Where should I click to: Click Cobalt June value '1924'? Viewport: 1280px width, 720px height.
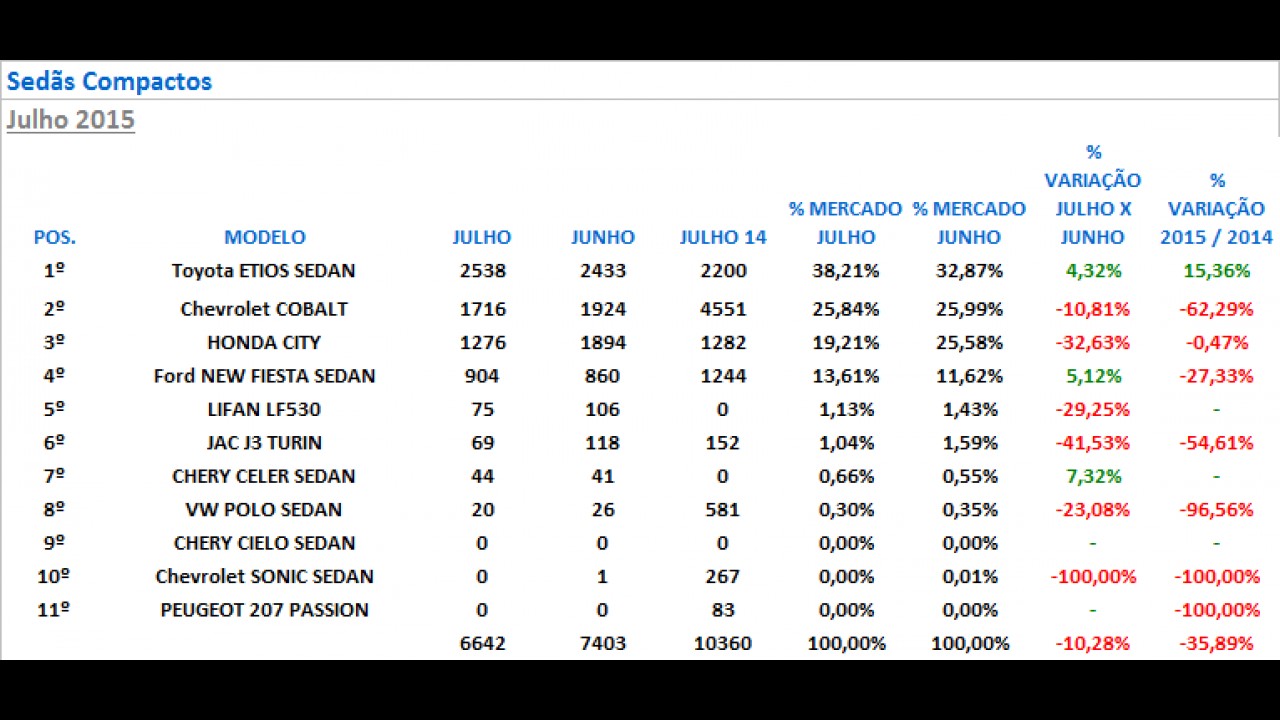(x=603, y=309)
